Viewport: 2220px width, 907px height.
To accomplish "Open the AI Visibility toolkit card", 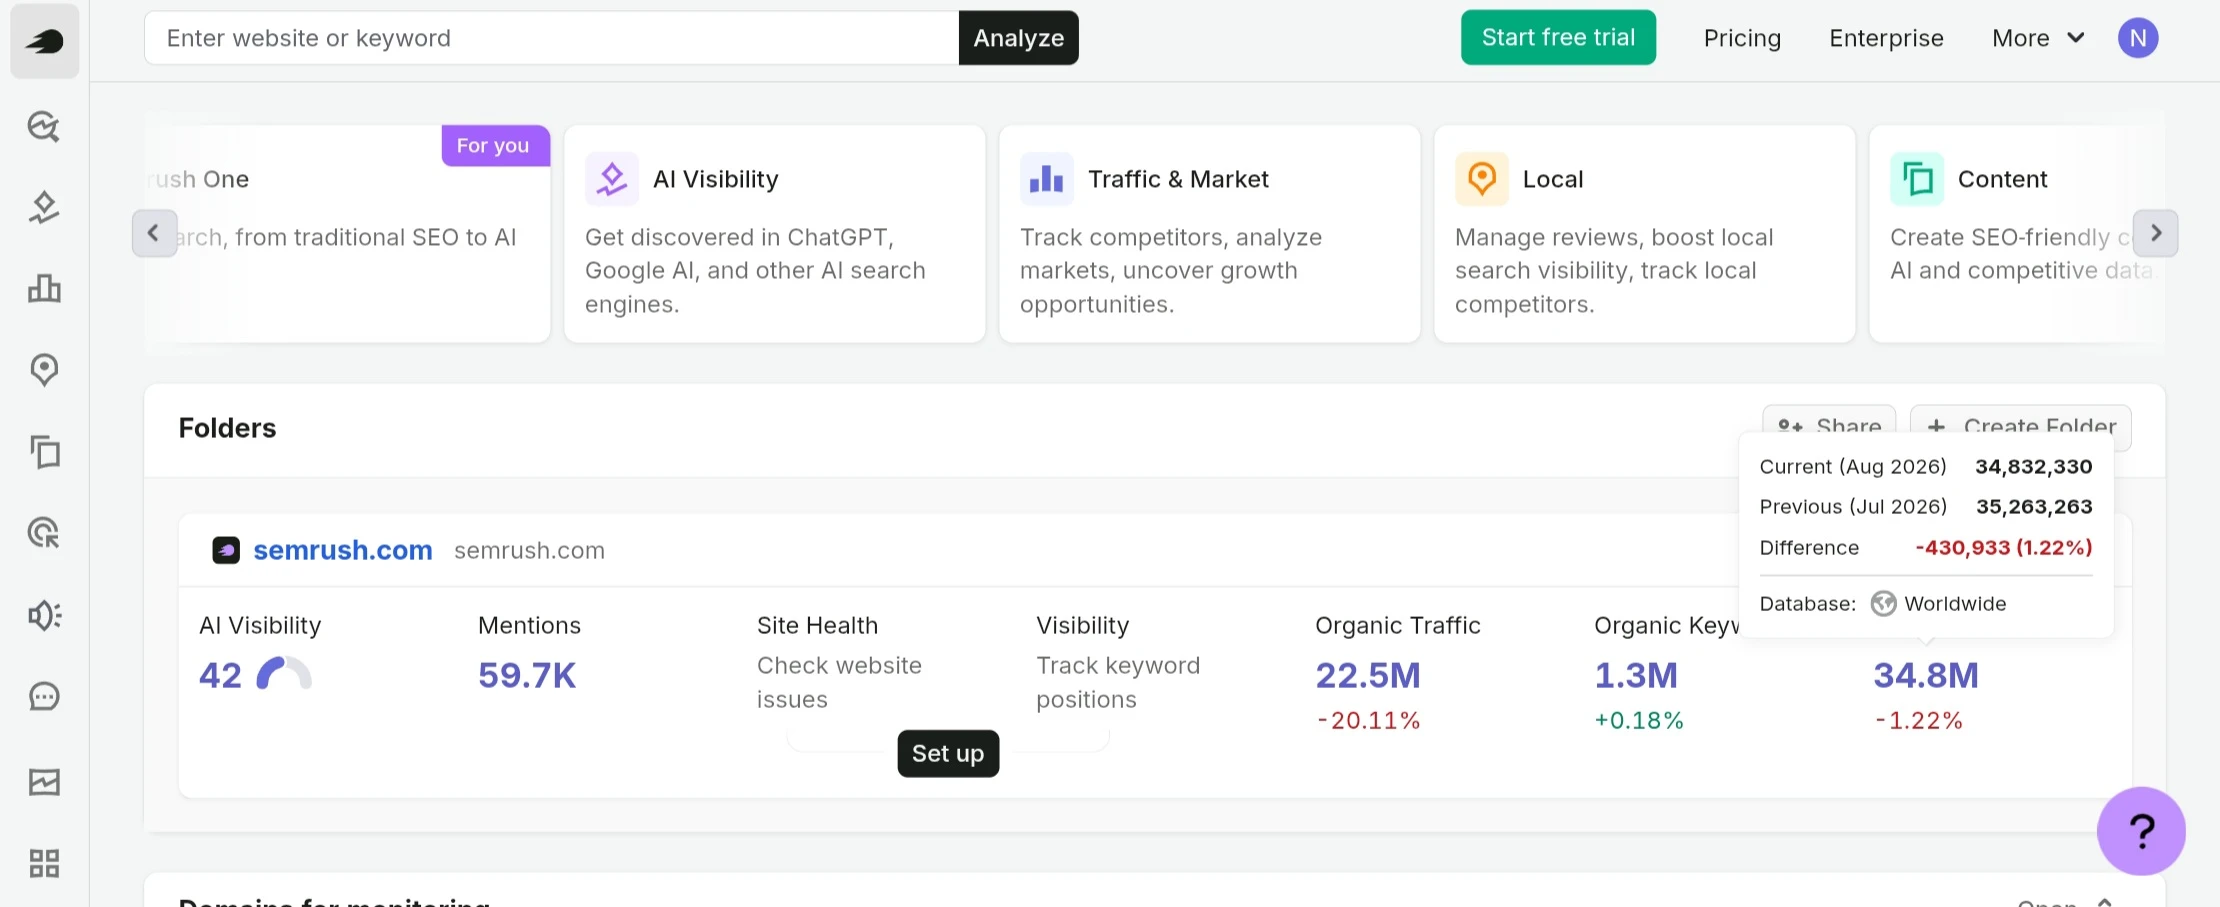I will pyautogui.click(x=775, y=233).
